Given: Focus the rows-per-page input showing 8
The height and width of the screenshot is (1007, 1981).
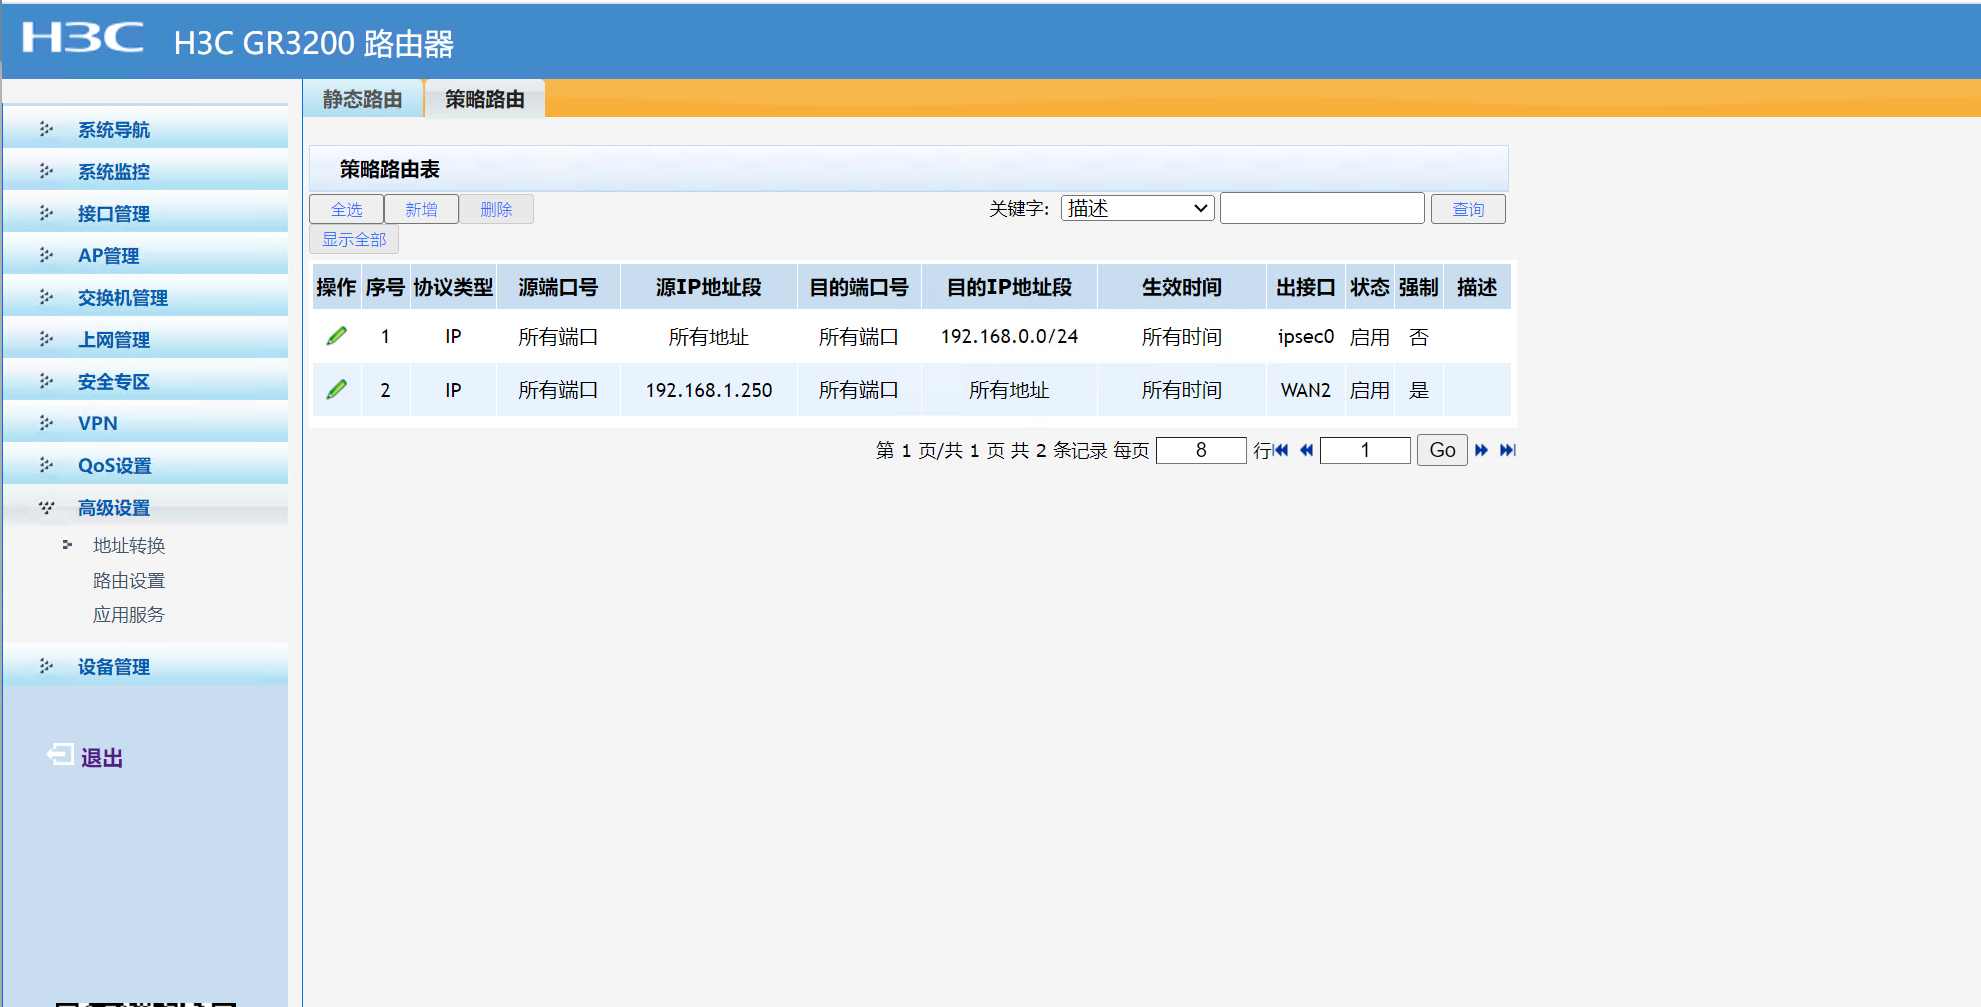Looking at the screenshot, I should [x=1201, y=450].
